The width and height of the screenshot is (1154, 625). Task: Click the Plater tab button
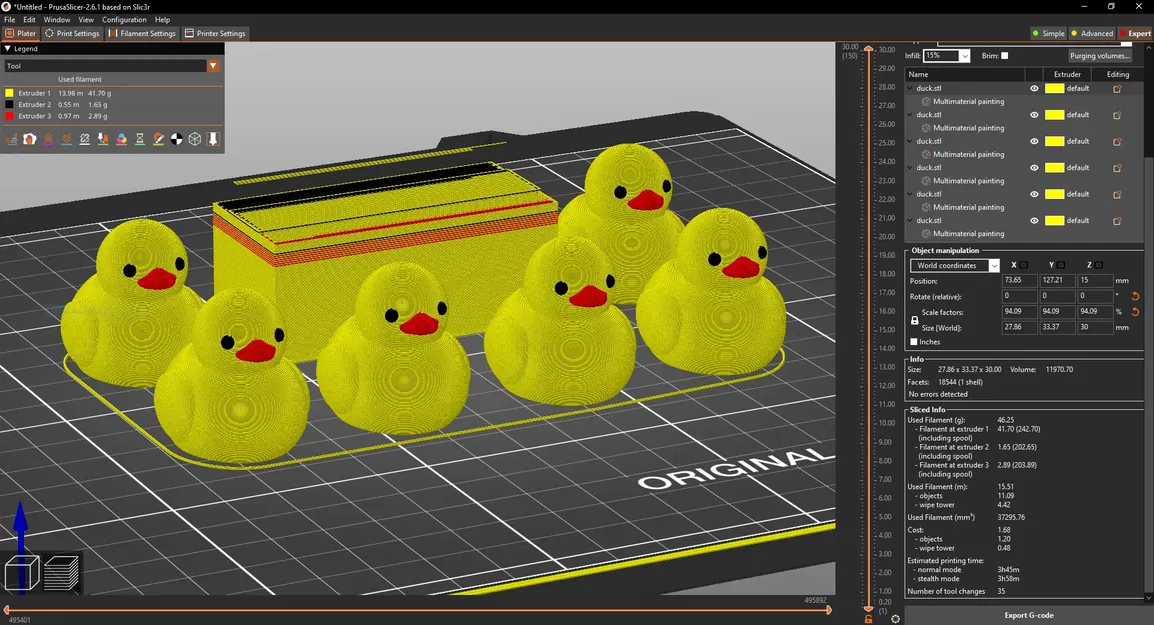click(21, 33)
